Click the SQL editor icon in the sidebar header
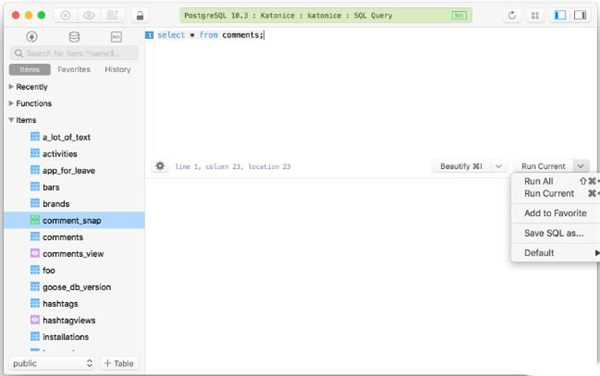The width and height of the screenshot is (600, 376). (116, 37)
